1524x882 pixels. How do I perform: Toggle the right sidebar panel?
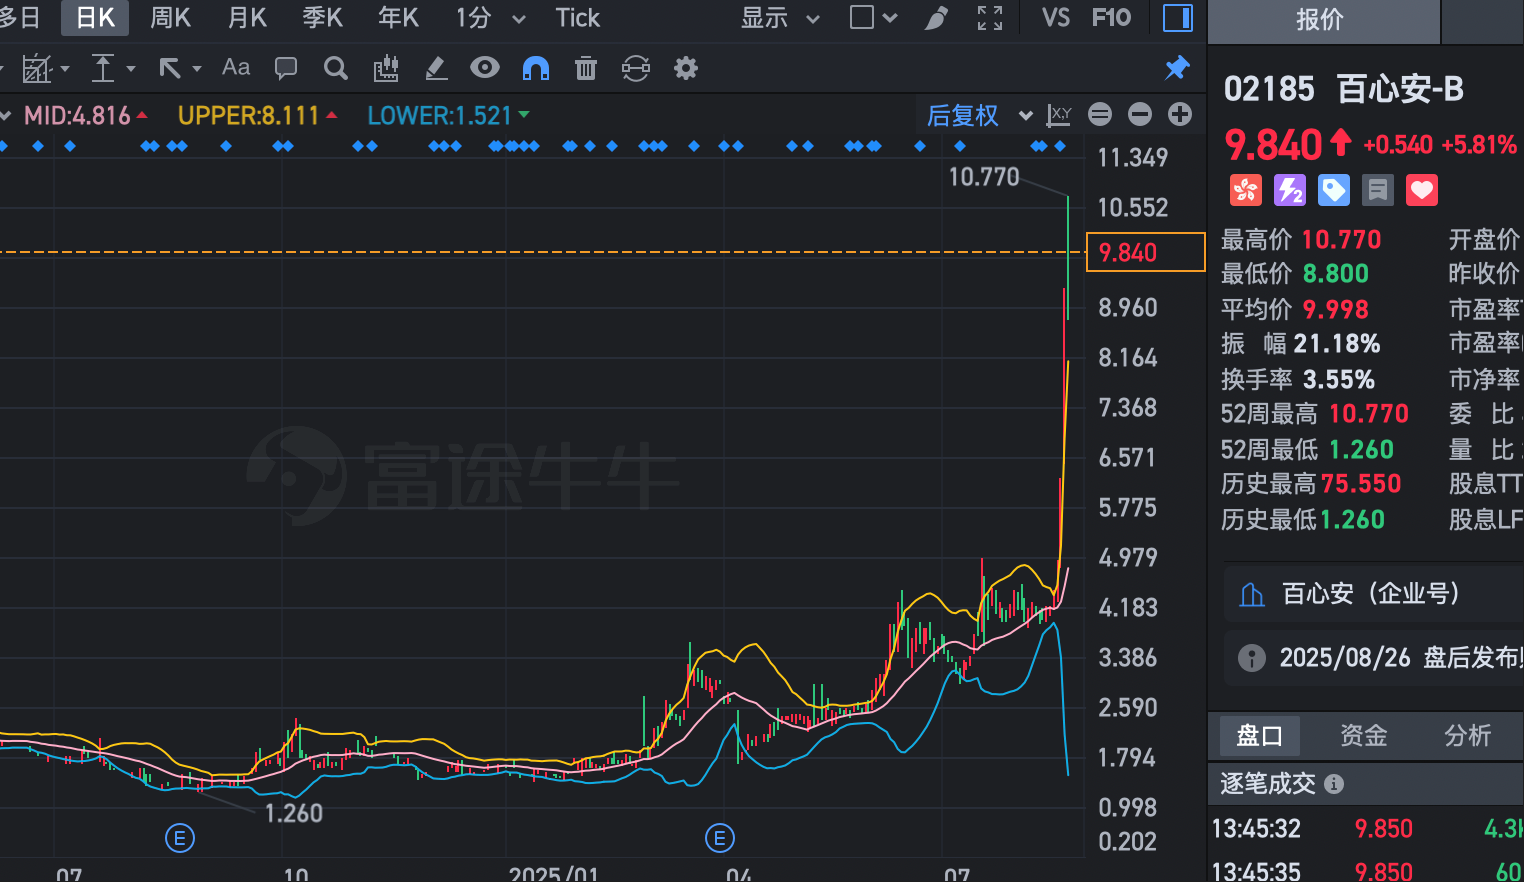click(1179, 18)
